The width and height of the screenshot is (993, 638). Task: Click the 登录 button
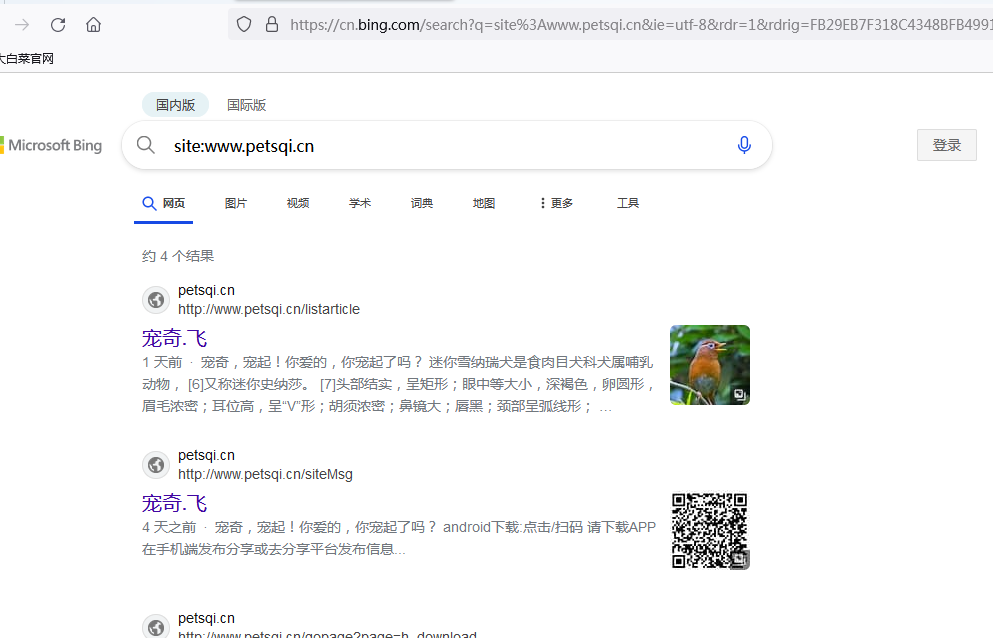[947, 145]
